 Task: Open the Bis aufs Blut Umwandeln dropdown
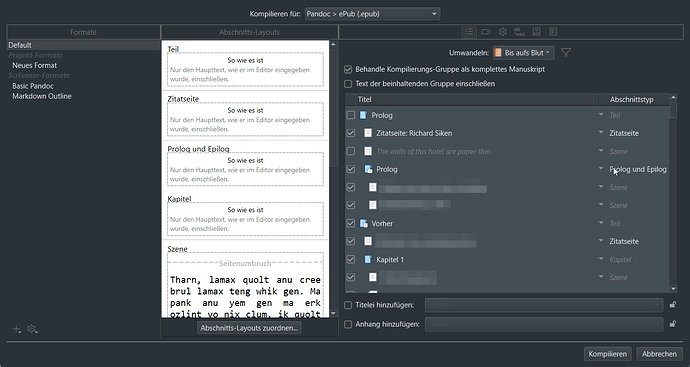click(523, 53)
